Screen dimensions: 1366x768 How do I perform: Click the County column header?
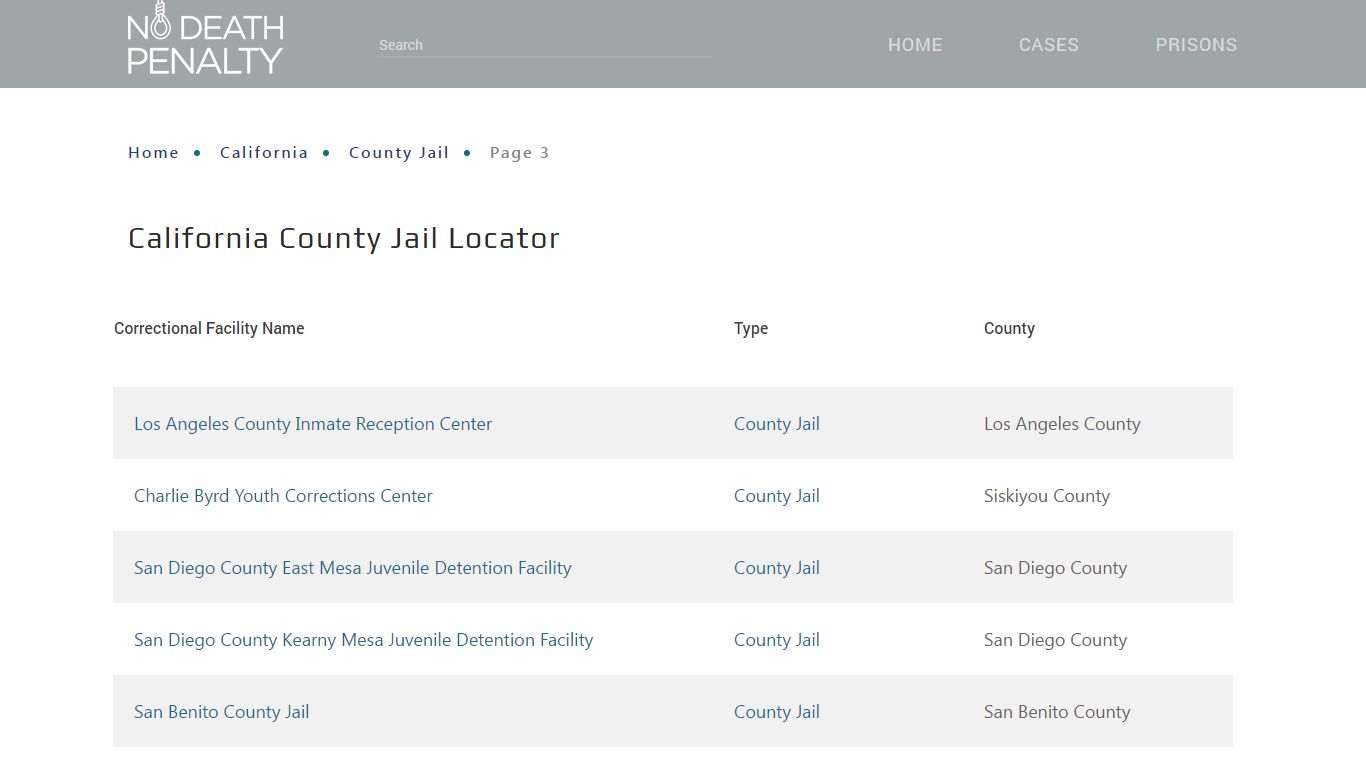click(x=1009, y=328)
